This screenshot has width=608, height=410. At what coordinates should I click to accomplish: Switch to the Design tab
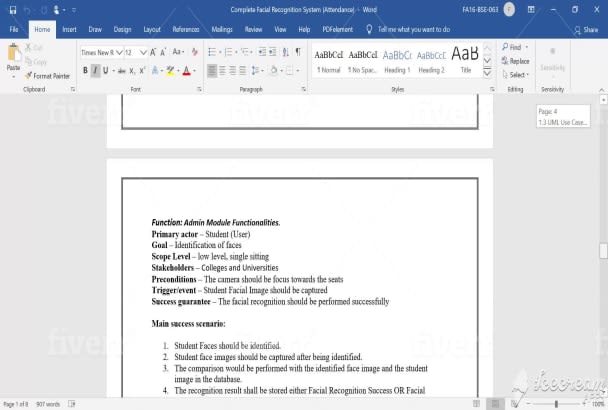123,29
